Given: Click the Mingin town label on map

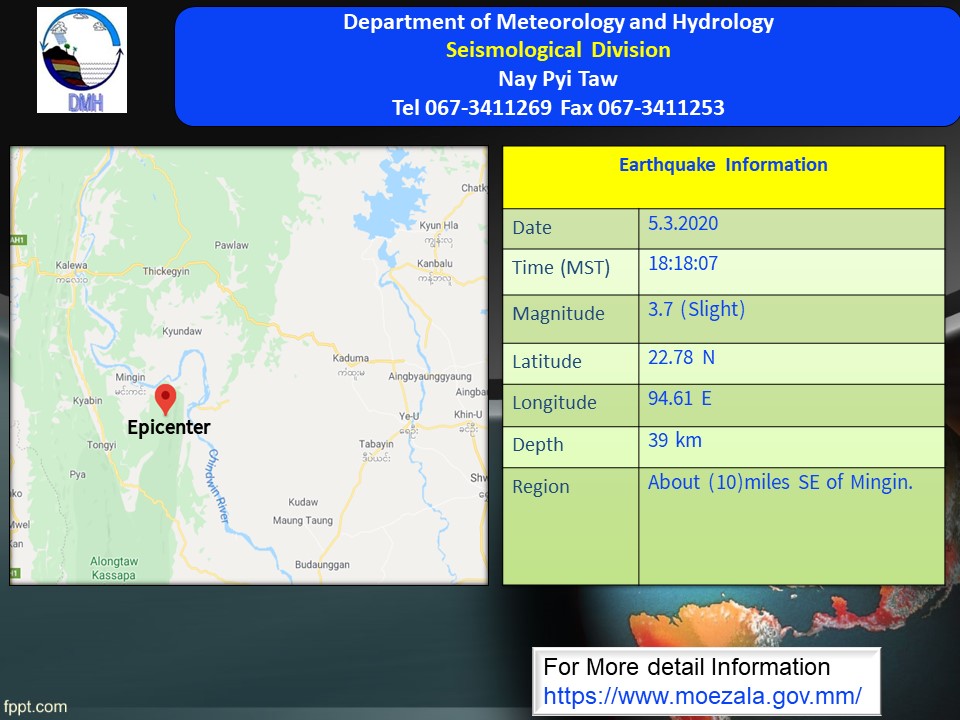Looking at the screenshot, I should coord(130,377).
